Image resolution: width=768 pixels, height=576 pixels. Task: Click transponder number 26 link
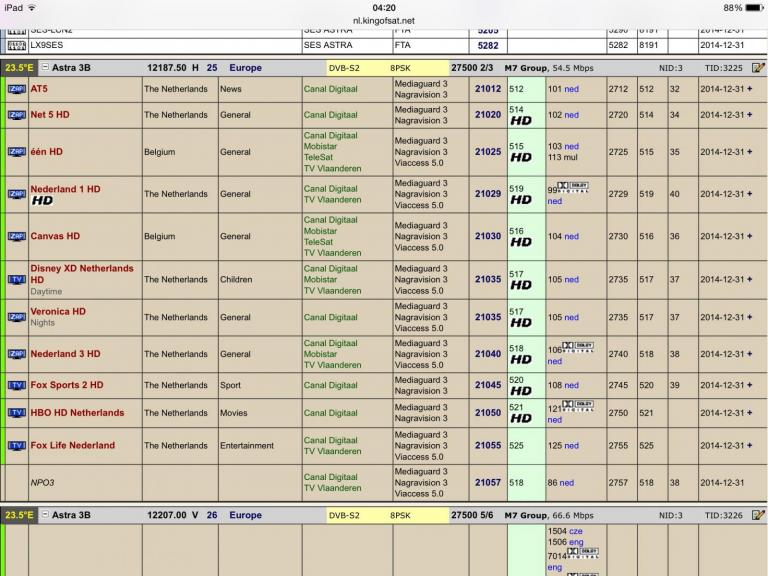[x=212, y=515]
